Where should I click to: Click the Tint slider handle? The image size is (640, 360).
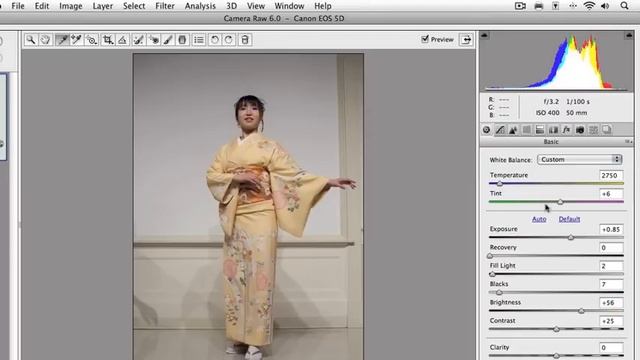pos(560,202)
